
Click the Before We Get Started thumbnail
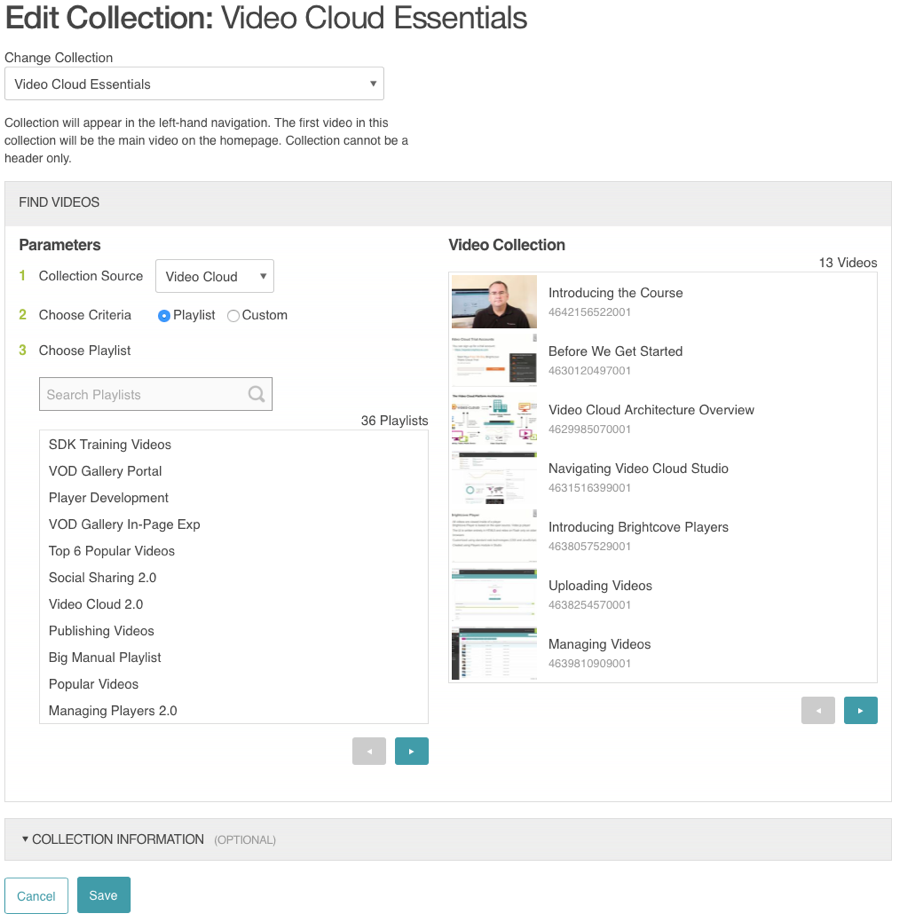click(x=494, y=360)
